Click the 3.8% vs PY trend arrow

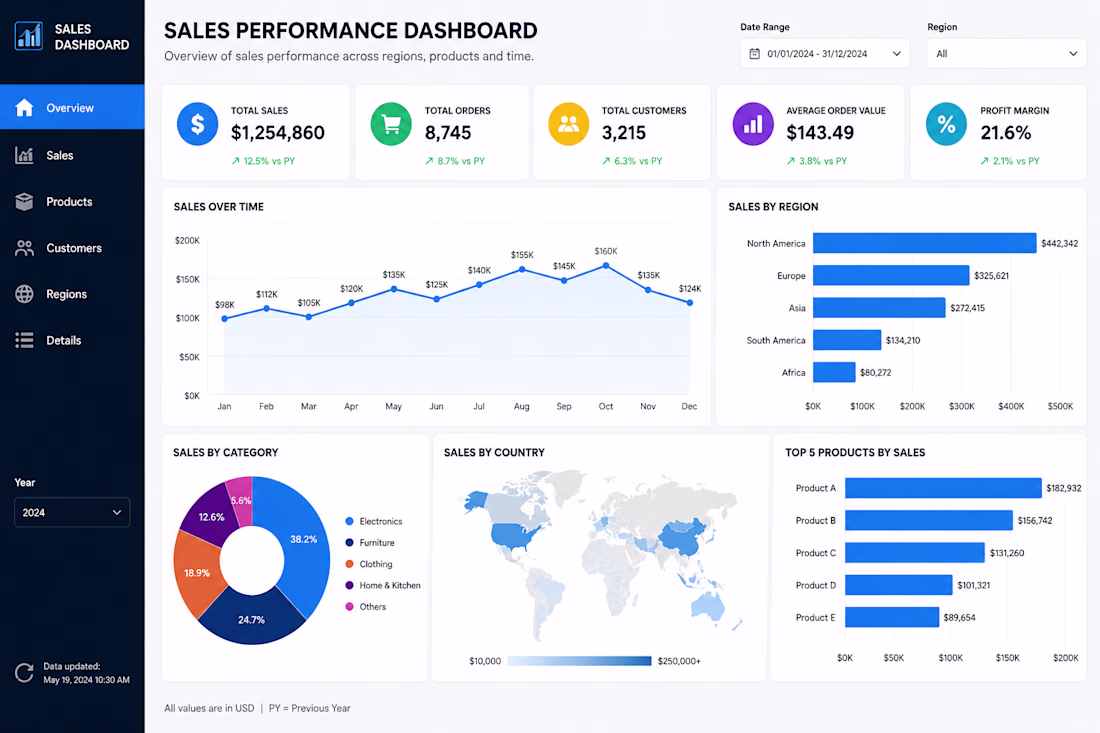(791, 161)
